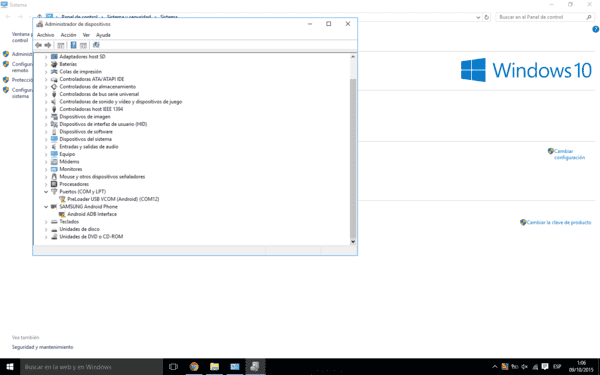The width and height of the screenshot is (600, 375).
Task: Click the Dispositivos de imagen icon
Action: pos(54,117)
